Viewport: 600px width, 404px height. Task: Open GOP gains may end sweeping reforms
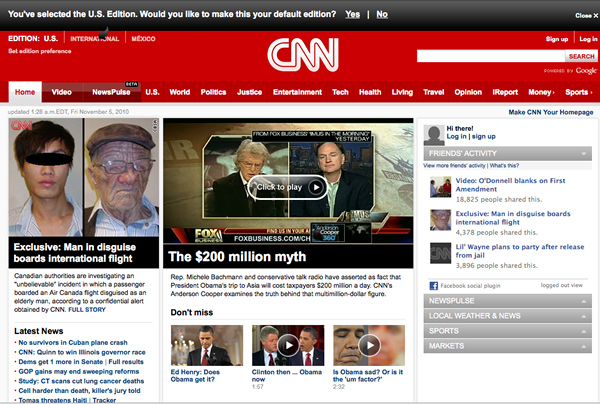coord(79,371)
